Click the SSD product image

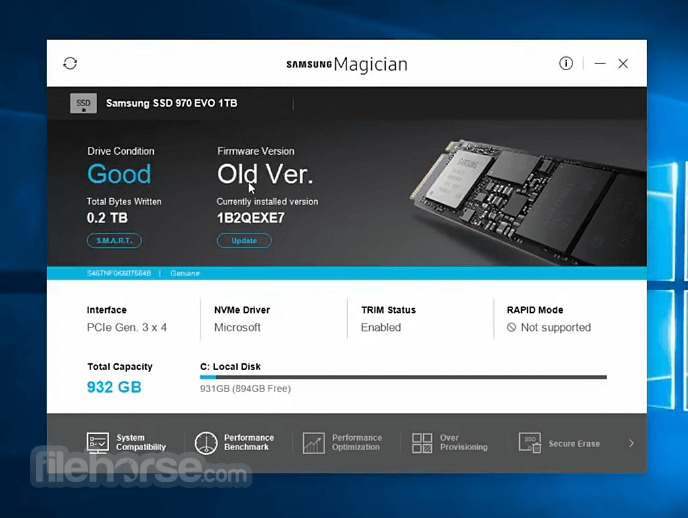[527, 202]
